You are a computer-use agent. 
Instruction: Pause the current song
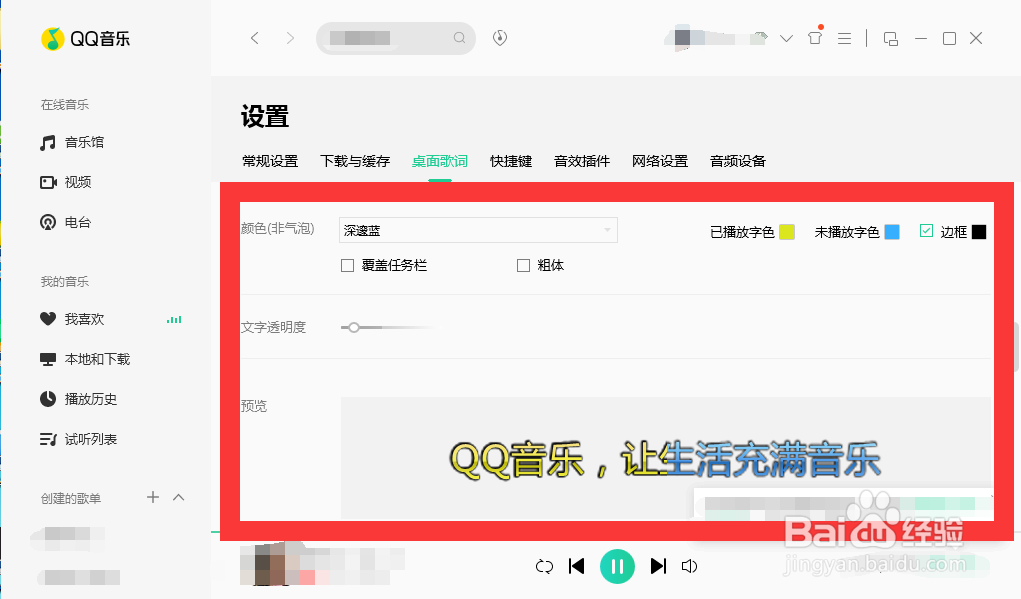tap(617, 566)
